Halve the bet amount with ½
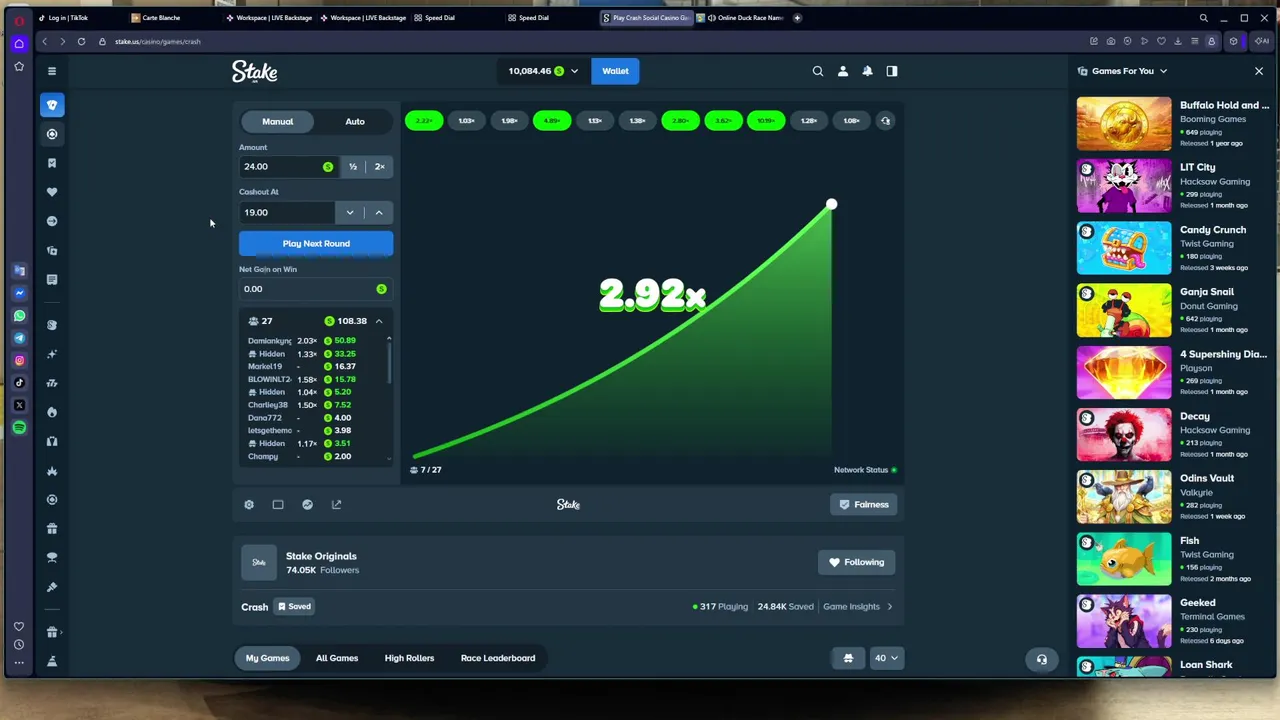Viewport: 1280px width, 720px height. click(353, 167)
